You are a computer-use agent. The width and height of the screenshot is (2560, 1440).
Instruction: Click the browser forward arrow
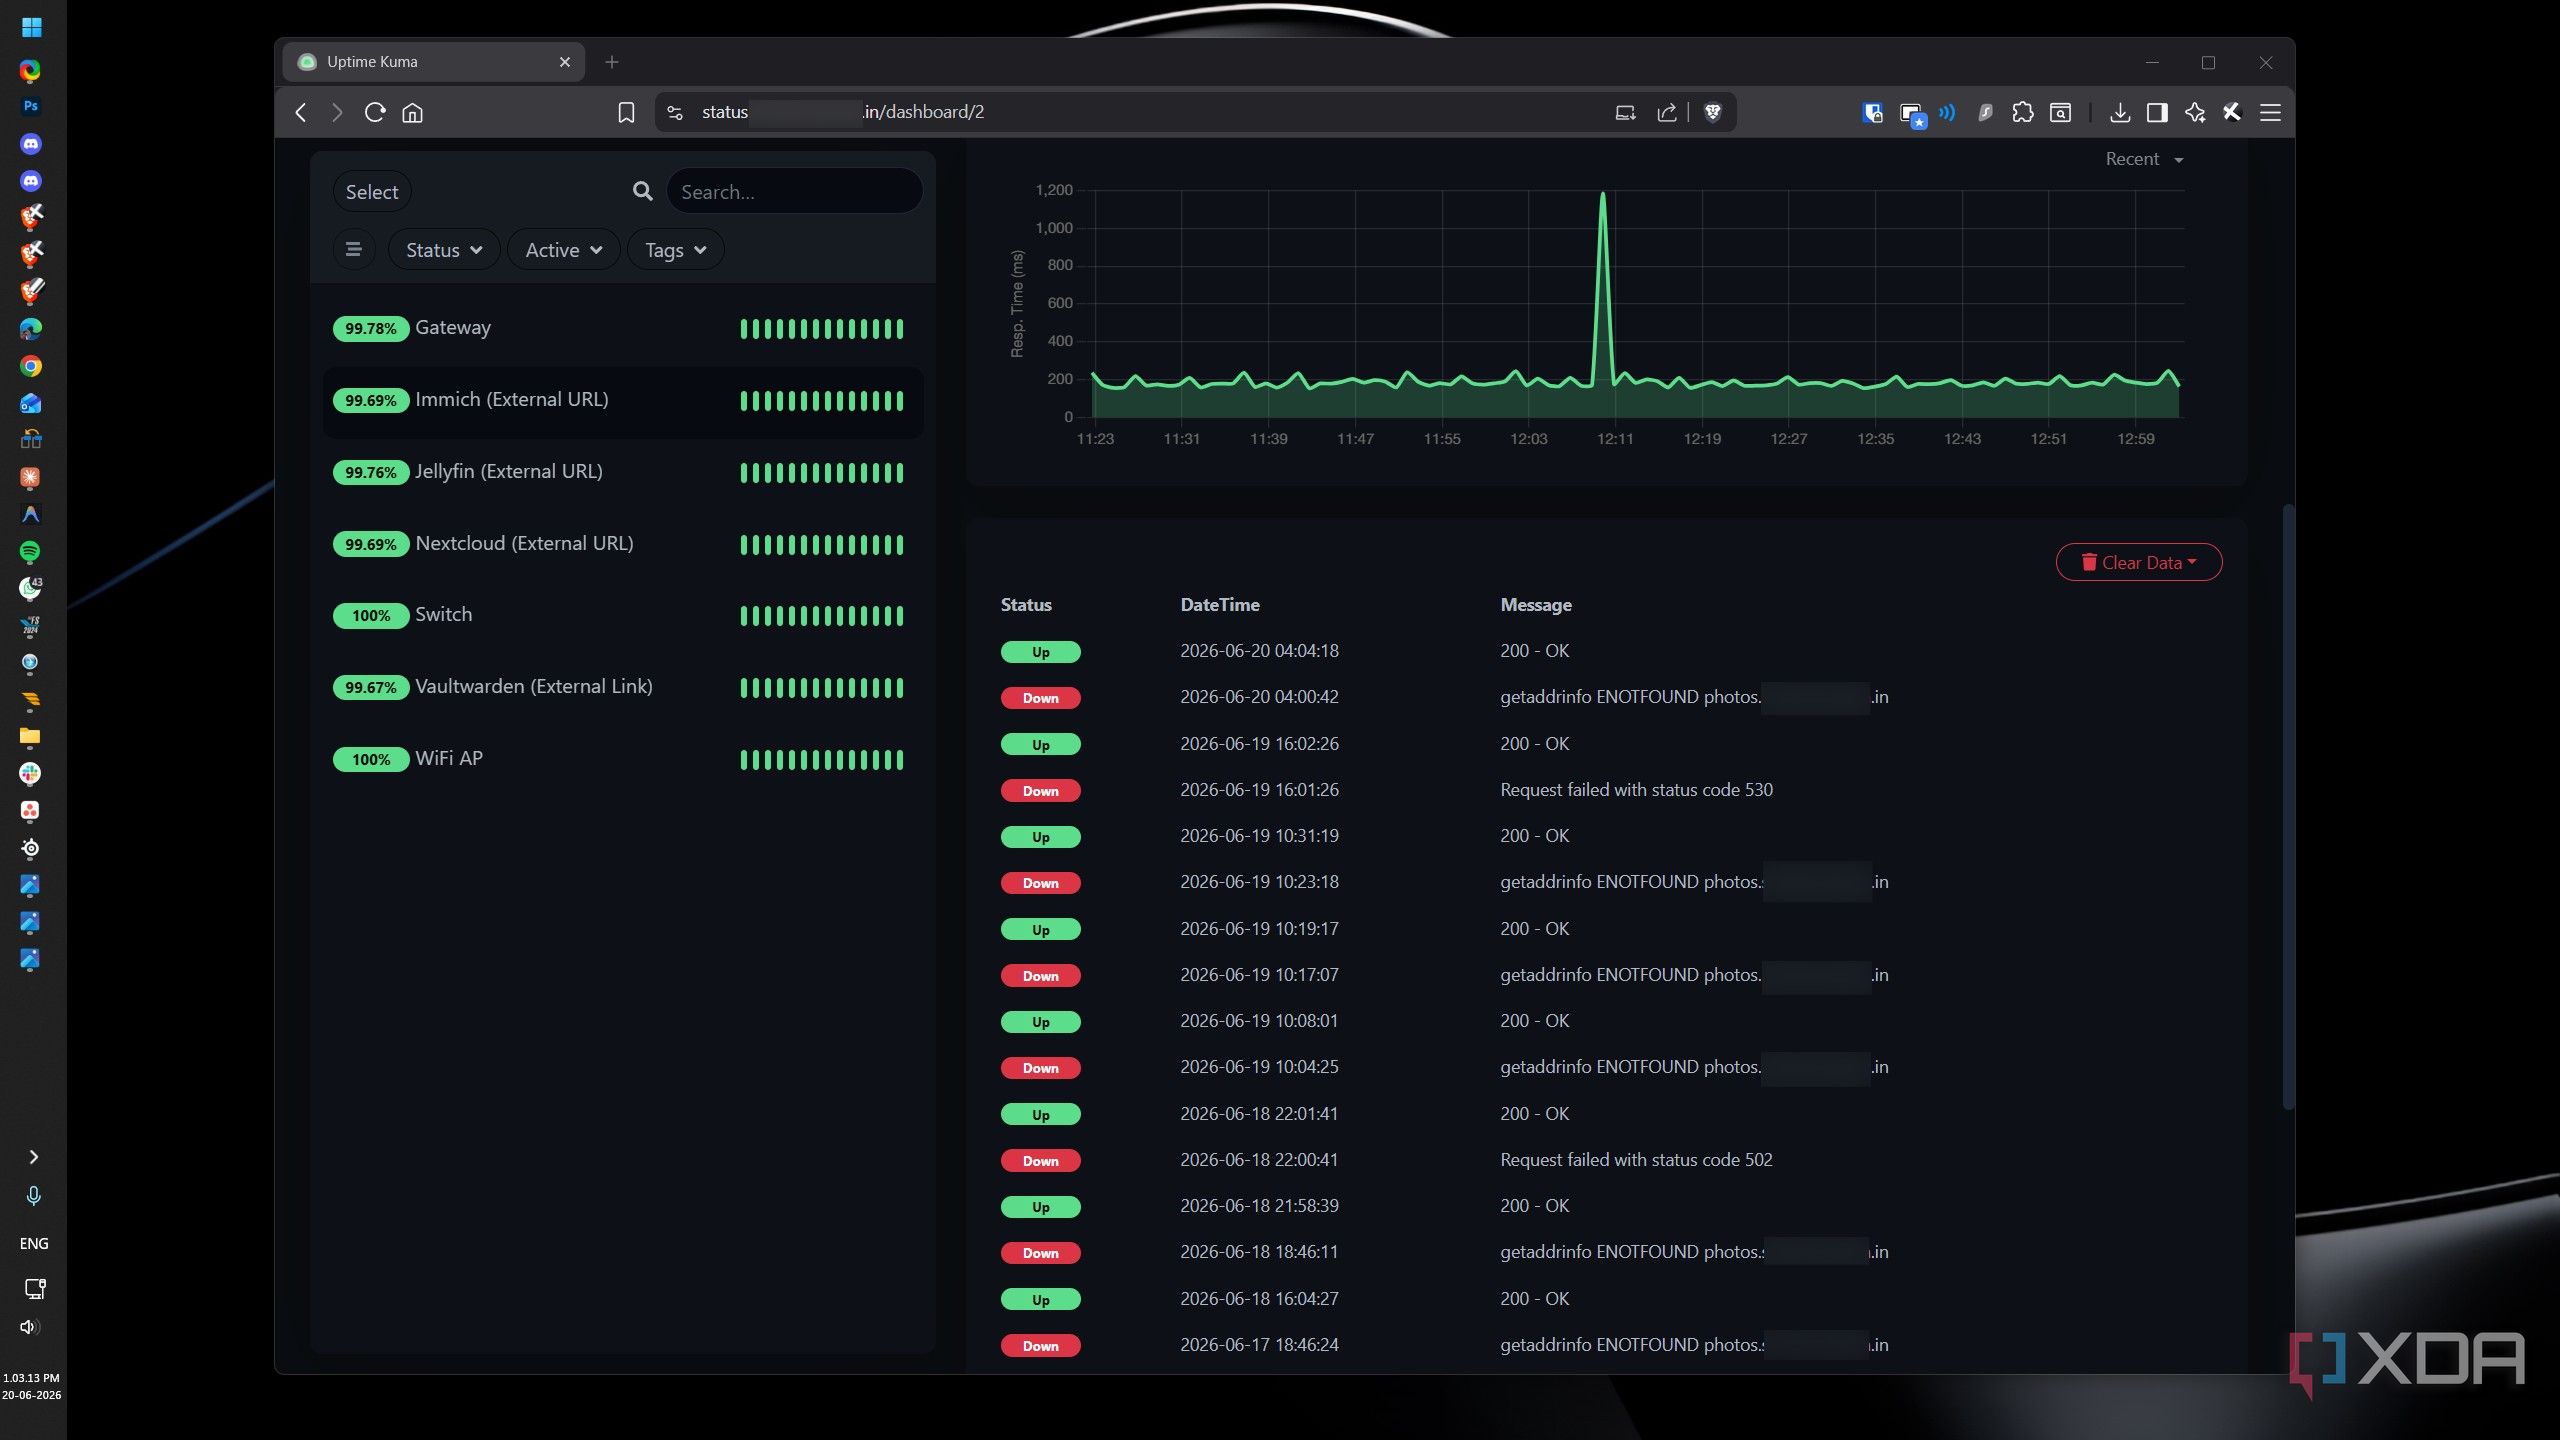[337, 112]
